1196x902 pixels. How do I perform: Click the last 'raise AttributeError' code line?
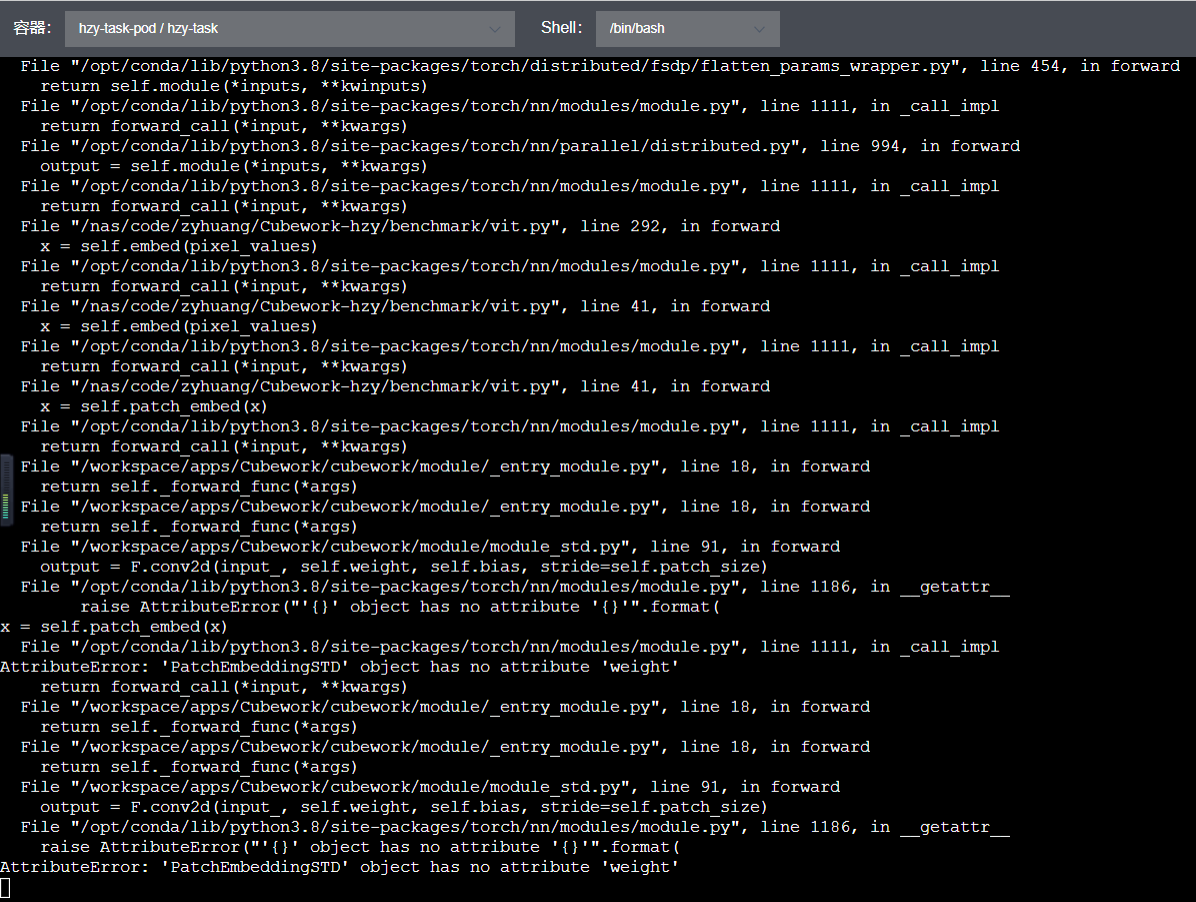(360, 847)
